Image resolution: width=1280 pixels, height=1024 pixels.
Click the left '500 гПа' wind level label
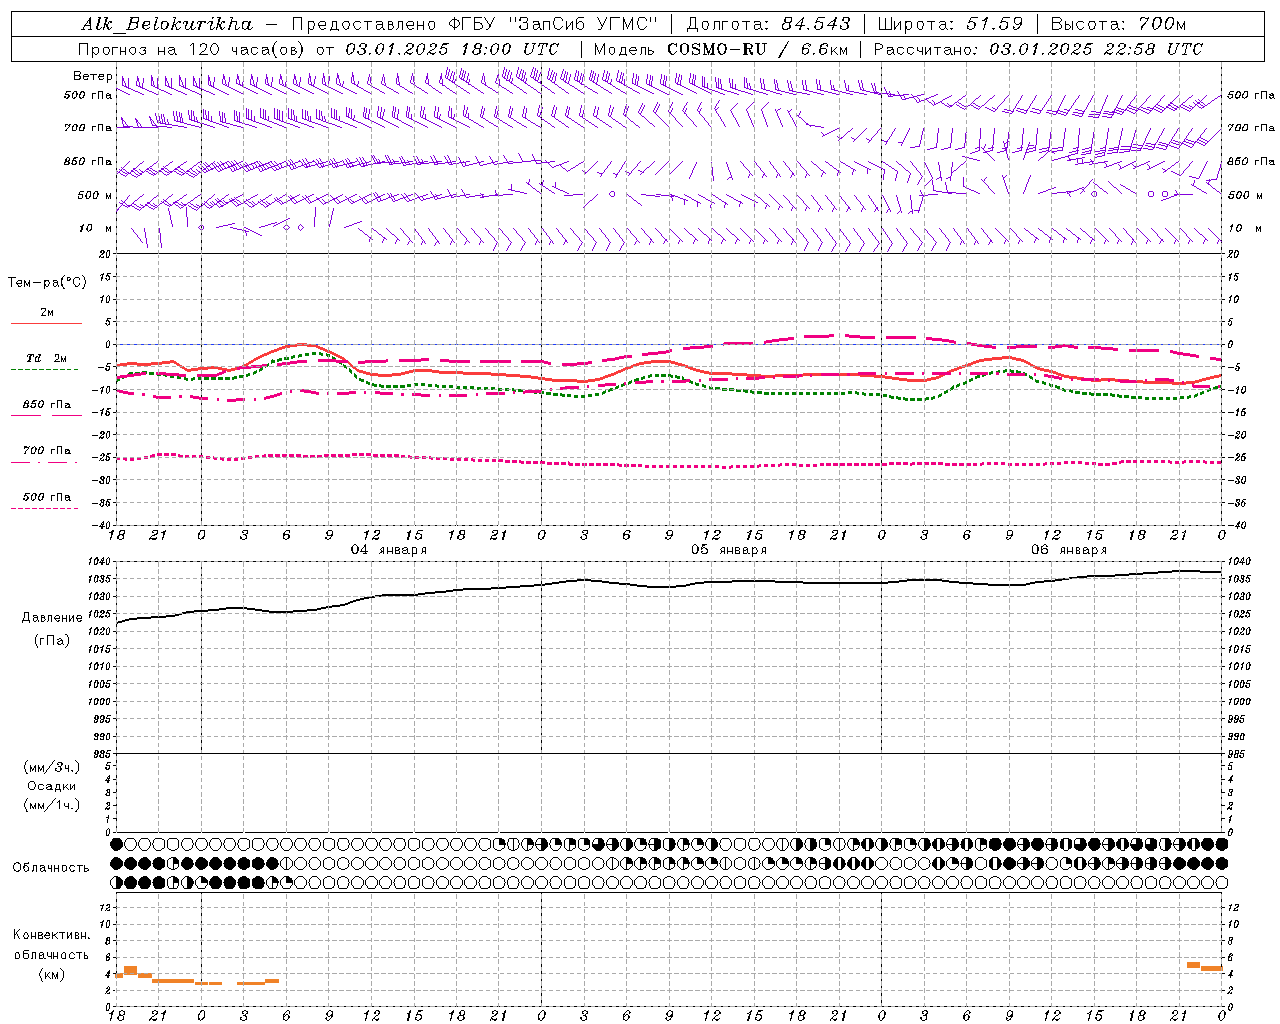coord(88,95)
